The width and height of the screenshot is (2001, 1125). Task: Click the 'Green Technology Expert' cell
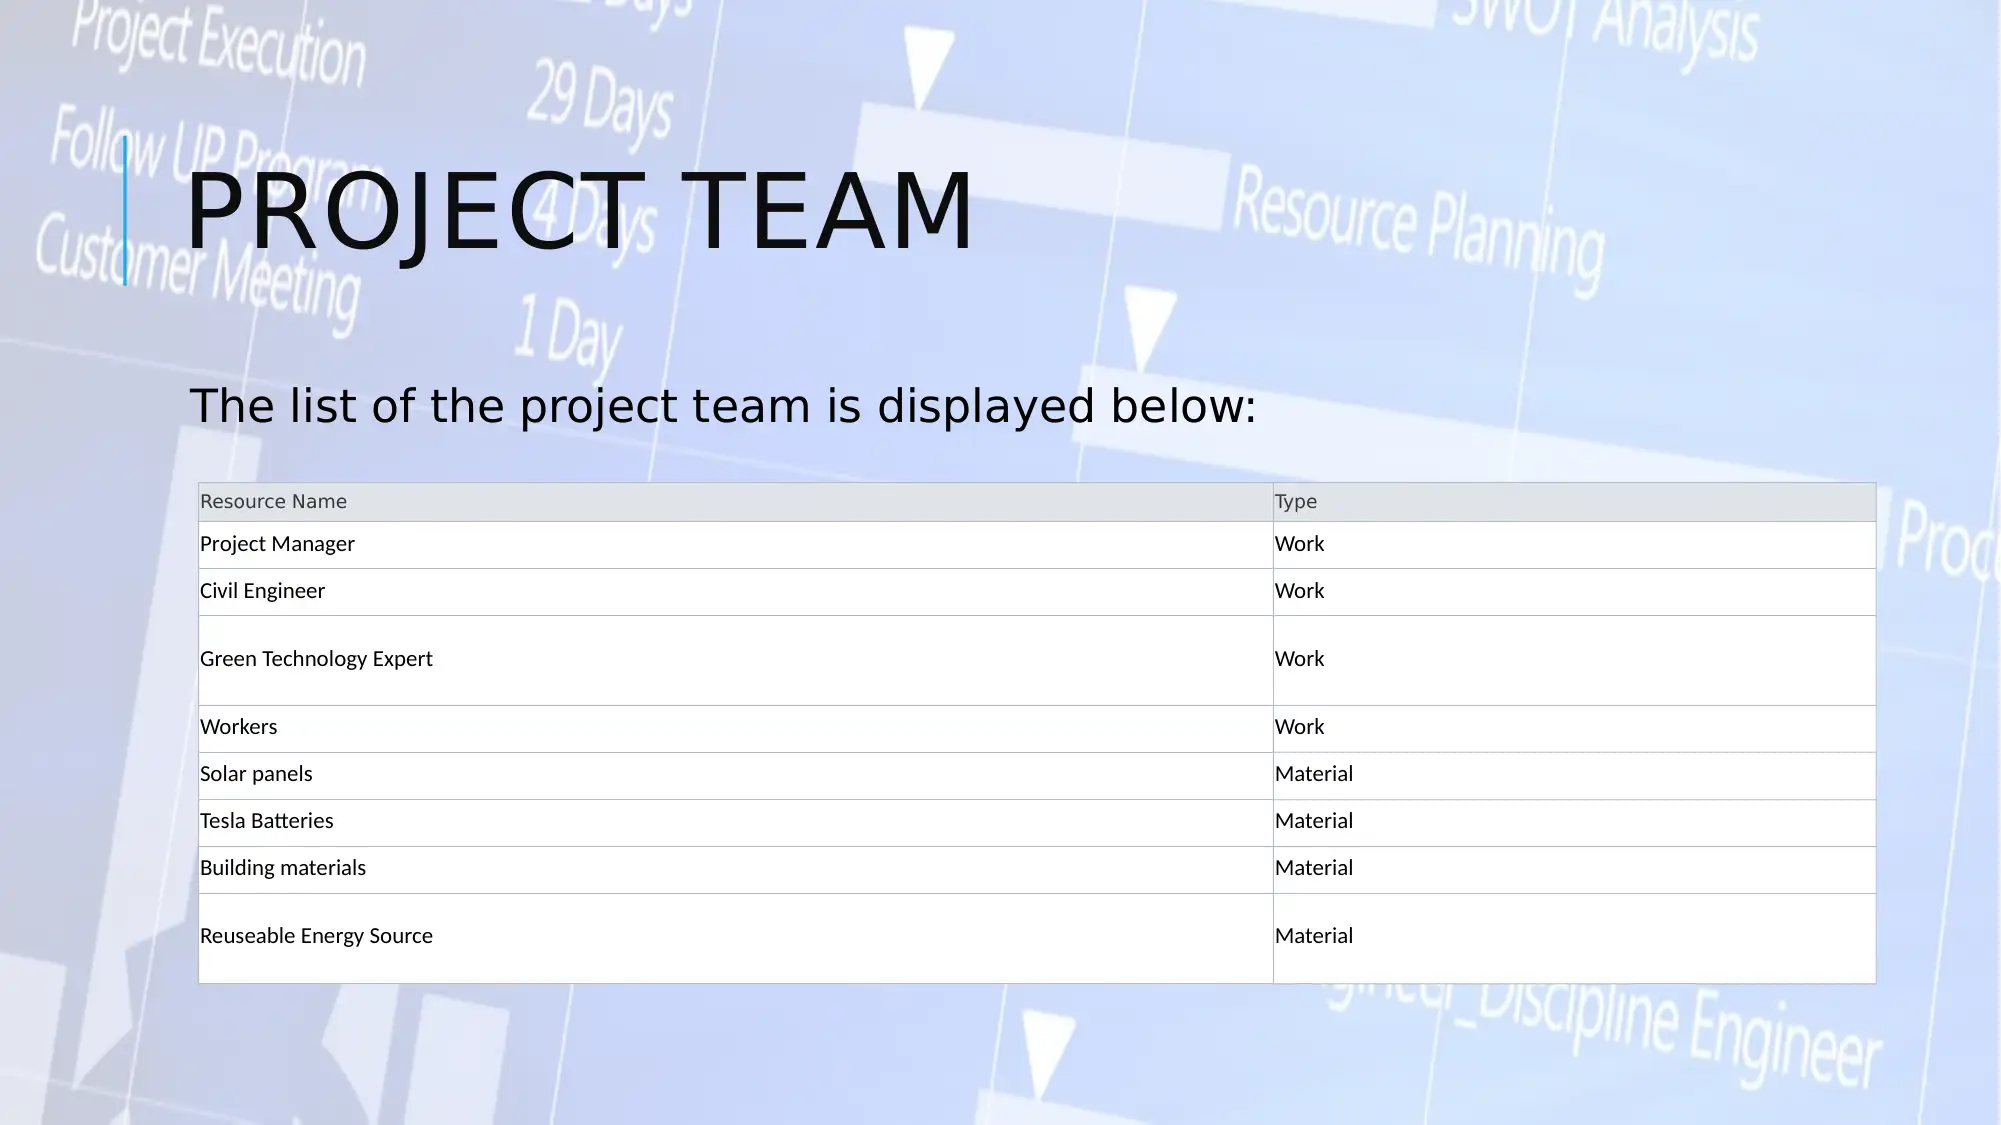(x=736, y=660)
